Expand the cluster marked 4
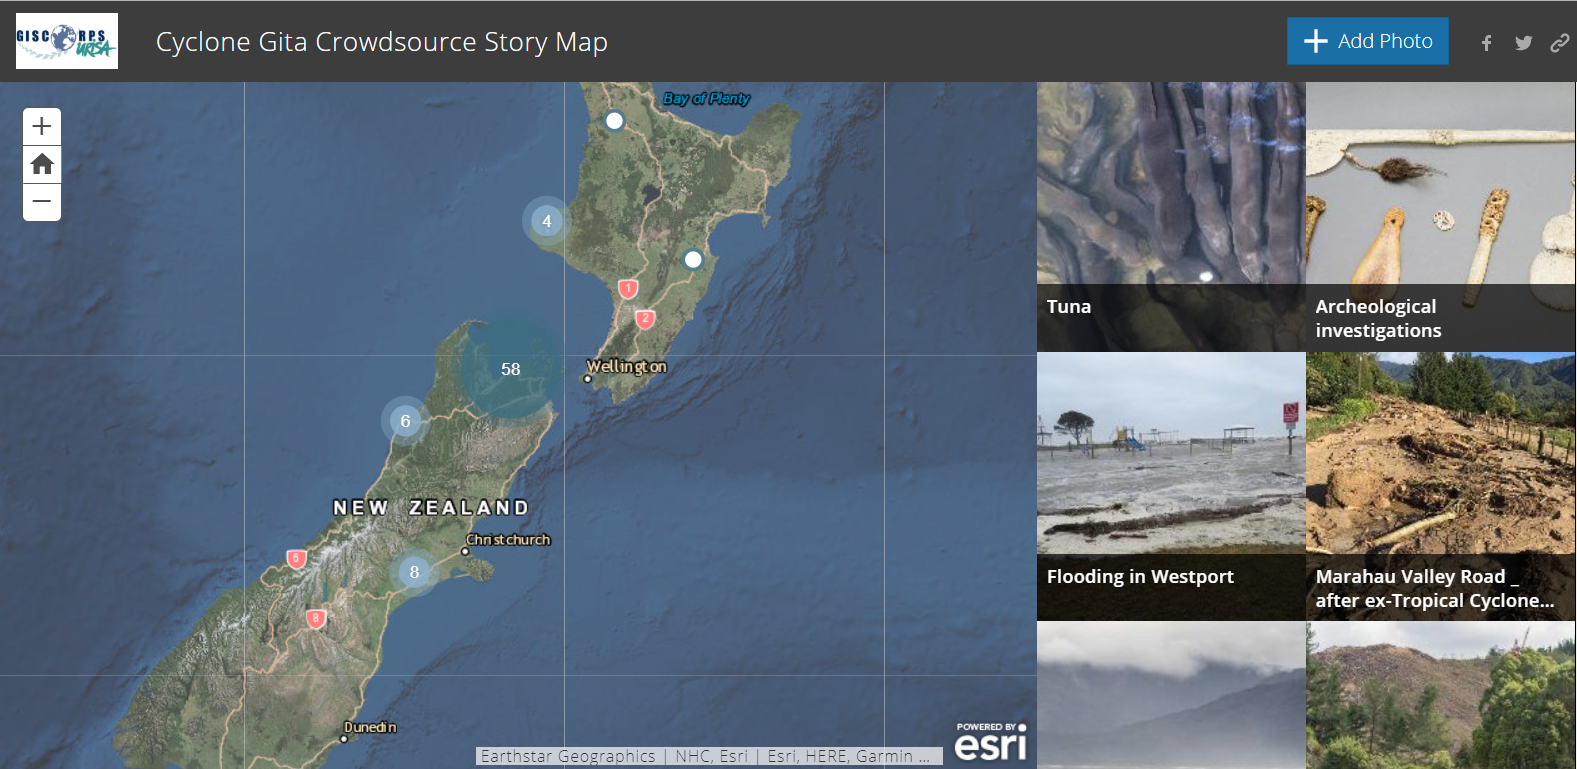The width and height of the screenshot is (1577, 769). (546, 221)
